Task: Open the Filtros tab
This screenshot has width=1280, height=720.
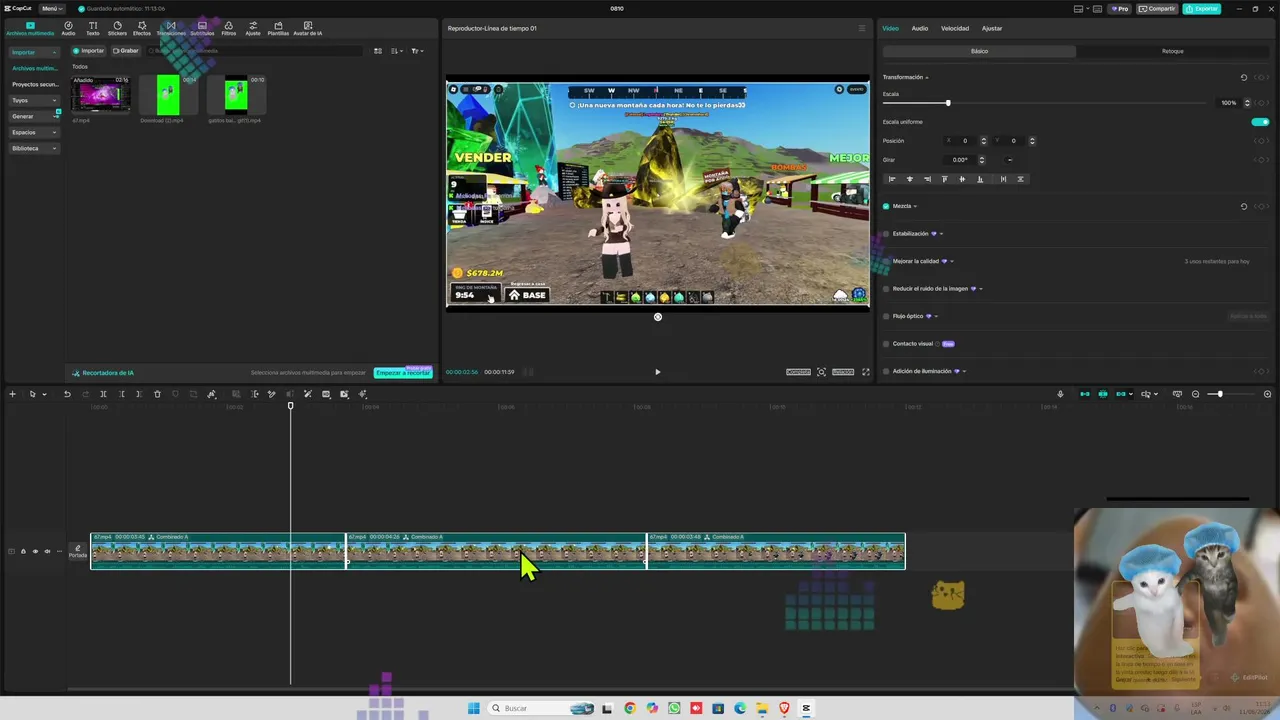Action: (229, 28)
